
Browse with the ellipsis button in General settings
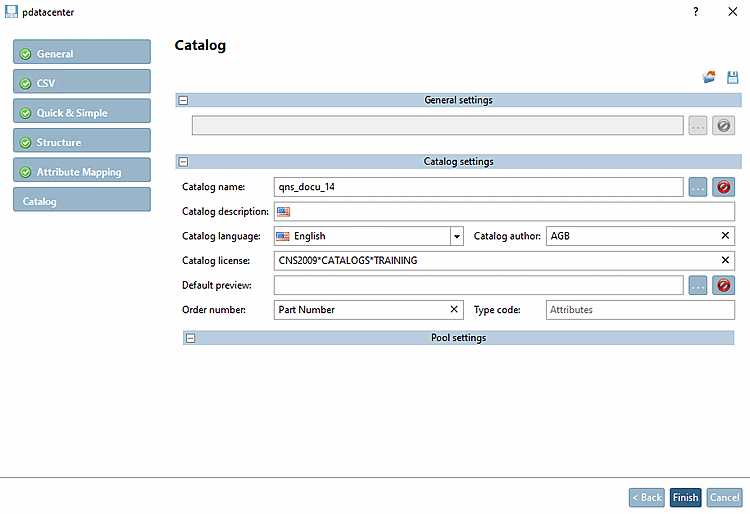(x=697, y=126)
